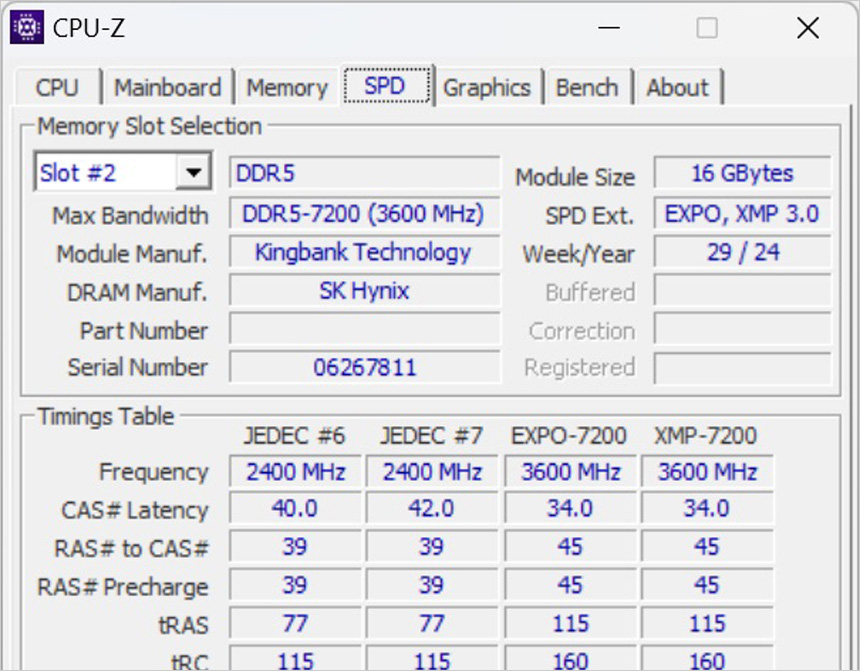
Task: Select the EXPO-7200 frequency 3600 MHz
Action: (570, 471)
